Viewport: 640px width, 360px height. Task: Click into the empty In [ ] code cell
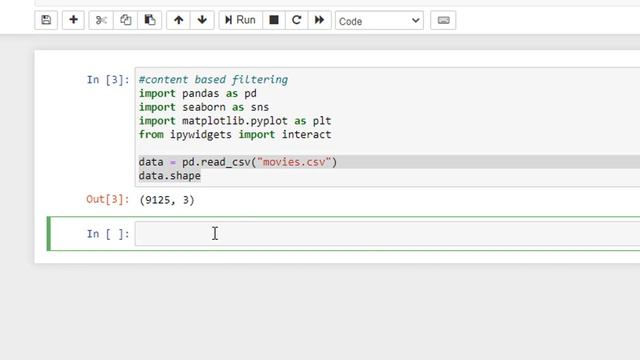click(387, 234)
